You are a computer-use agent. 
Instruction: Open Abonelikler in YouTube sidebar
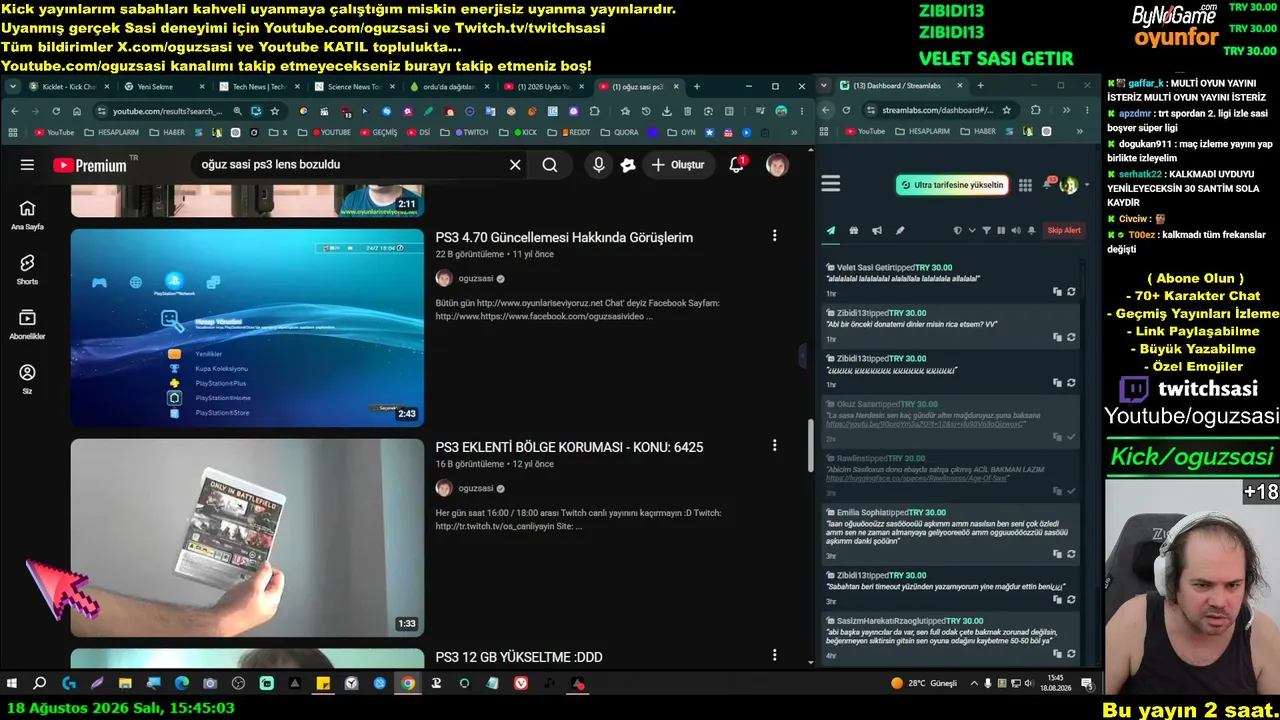pos(27,325)
